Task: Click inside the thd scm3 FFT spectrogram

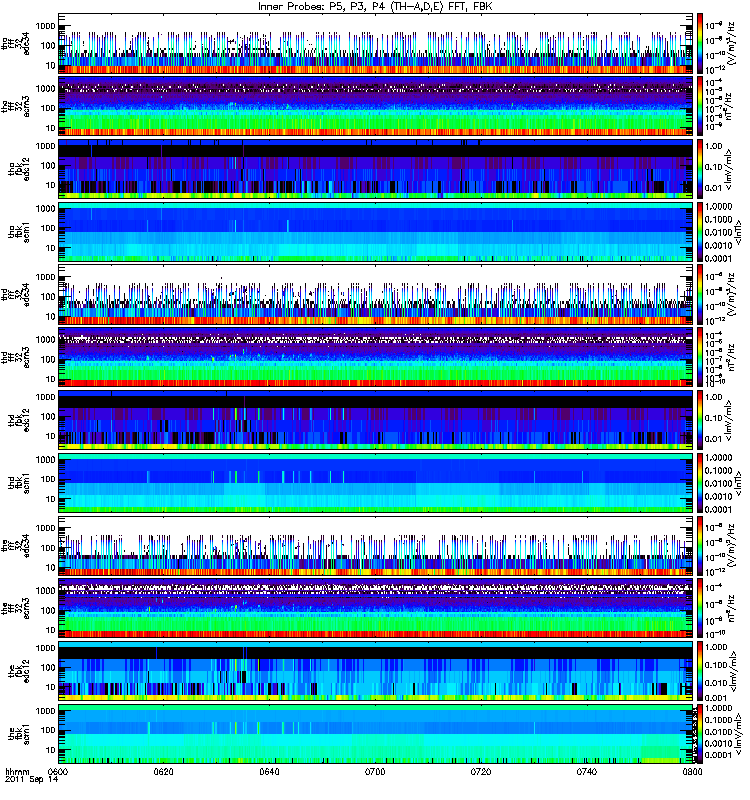Action: click(x=376, y=358)
